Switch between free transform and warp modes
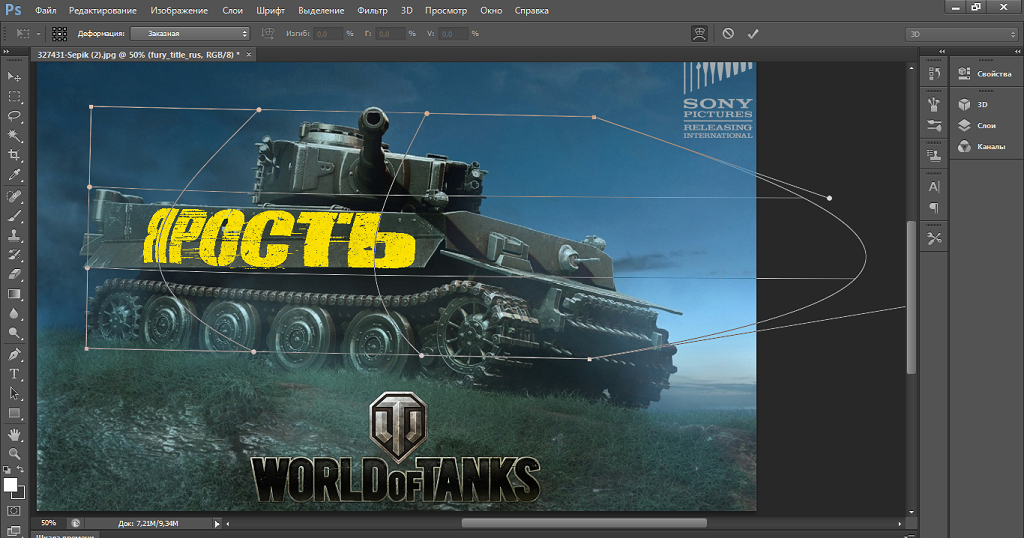 699,33
